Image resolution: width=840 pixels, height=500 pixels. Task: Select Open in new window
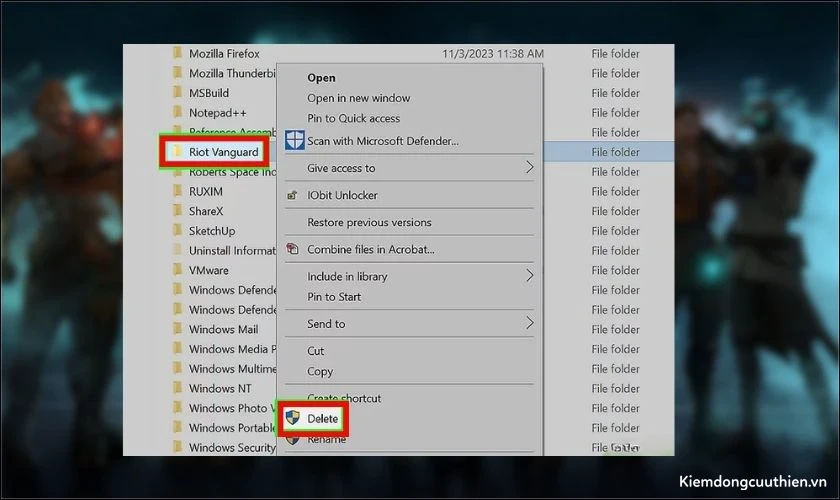pyautogui.click(x=358, y=98)
